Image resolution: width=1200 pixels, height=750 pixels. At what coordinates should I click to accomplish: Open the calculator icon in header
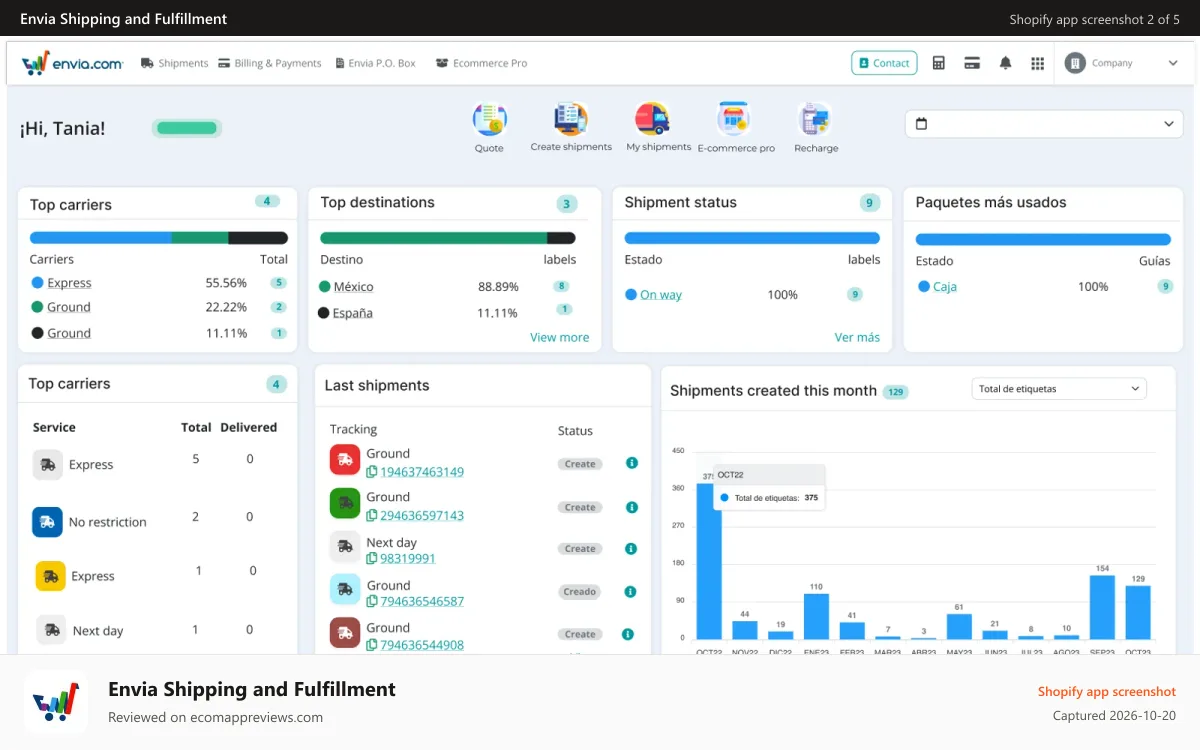pyautogui.click(x=938, y=63)
